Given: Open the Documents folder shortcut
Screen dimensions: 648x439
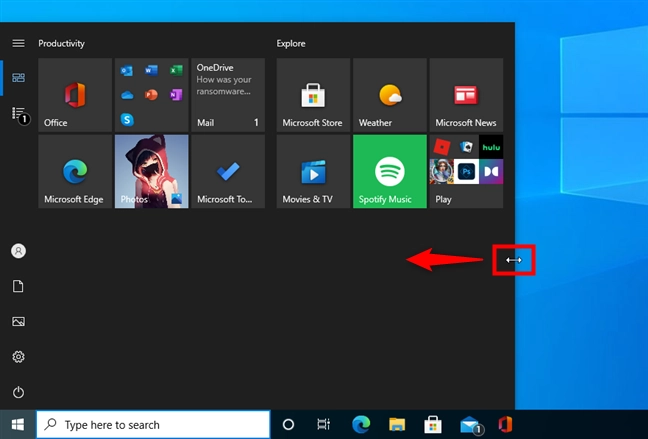Looking at the screenshot, I should (18, 286).
